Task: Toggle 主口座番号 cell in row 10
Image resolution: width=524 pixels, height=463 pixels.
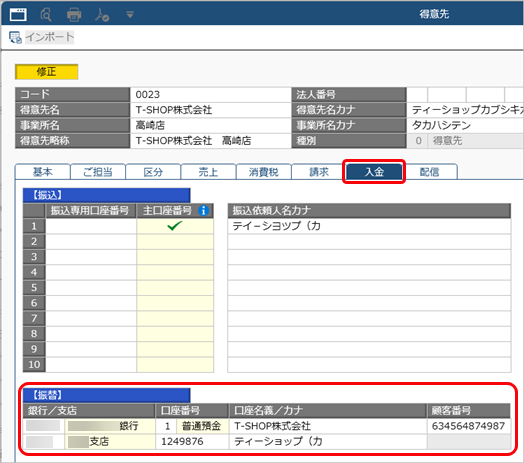Action: [175, 364]
